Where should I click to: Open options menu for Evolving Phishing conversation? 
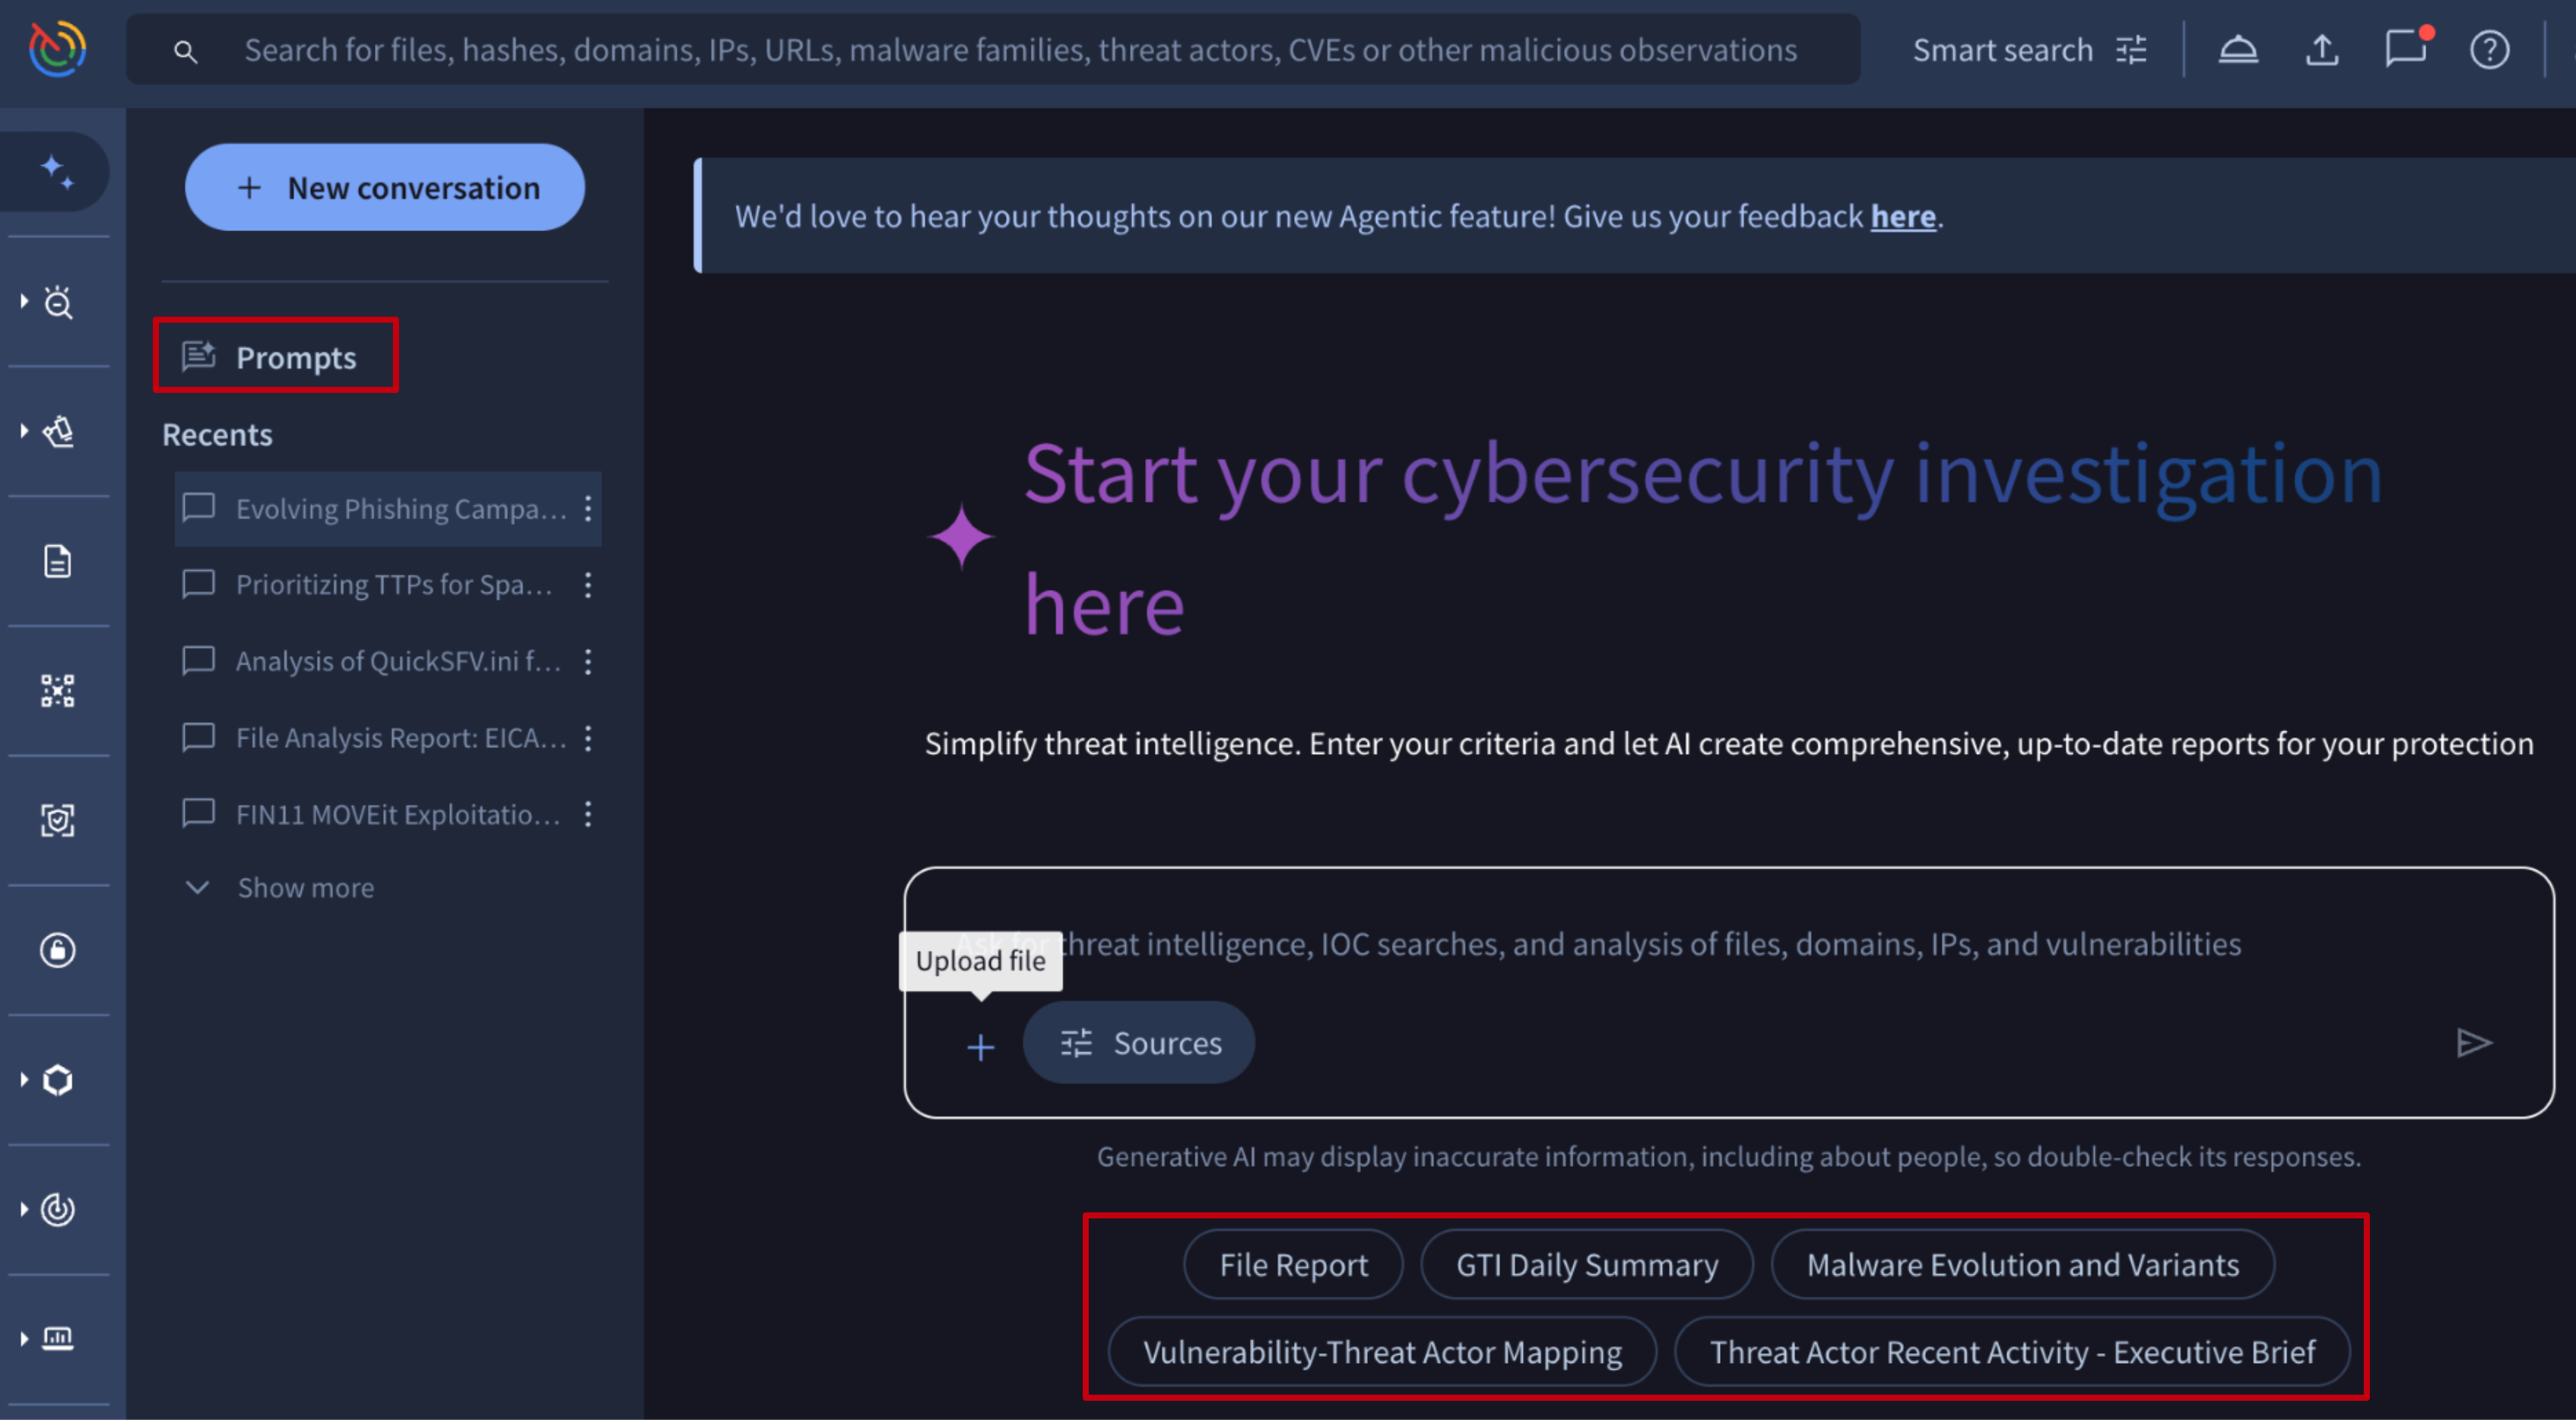pos(588,508)
